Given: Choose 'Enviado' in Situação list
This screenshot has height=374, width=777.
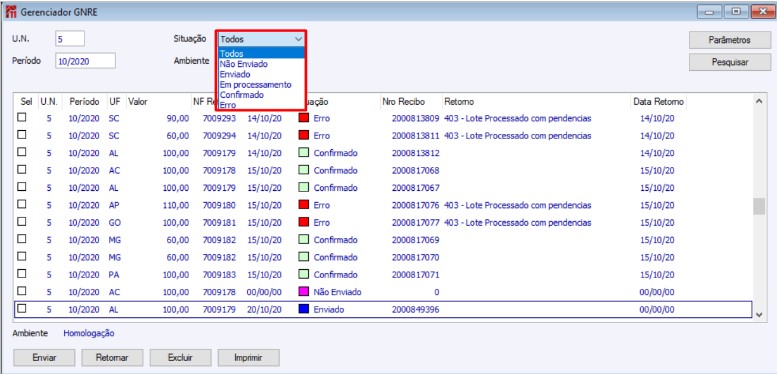Looking at the screenshot, I should (x=261, y=74).
